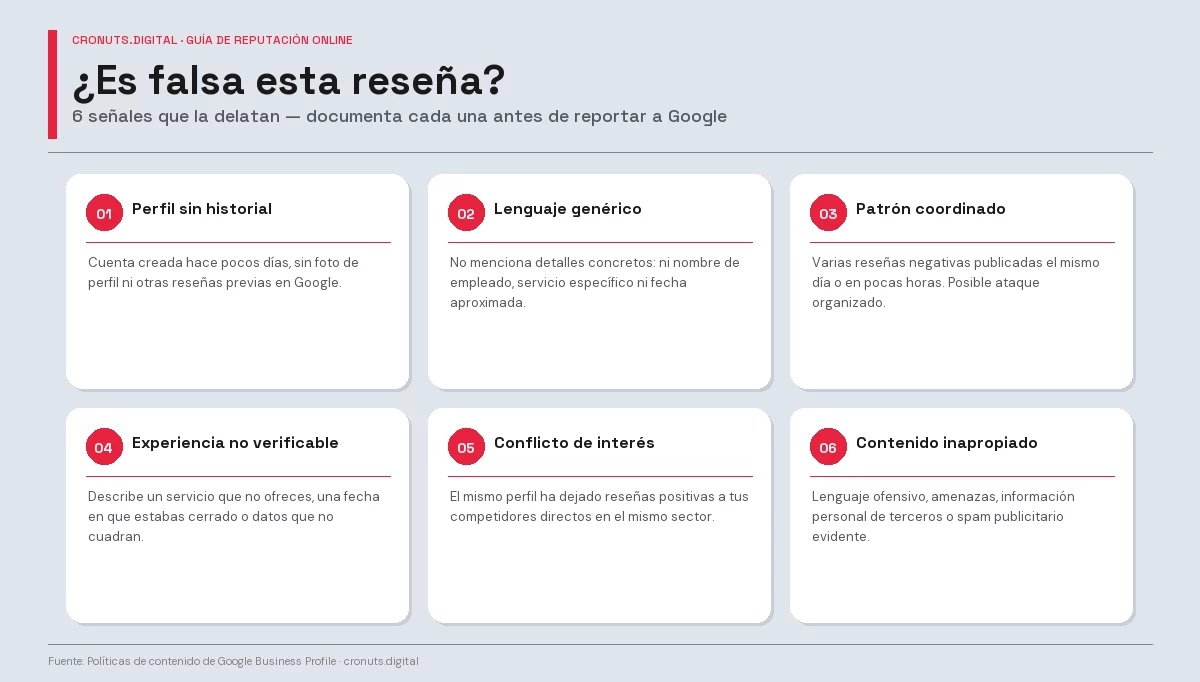Image resolution: width=1200 pixels, height=682 pixels.
Task: Click the footer source line 'Fuente: Políticas de contenido'
Action: pyautogui.click(x=233, y=661)
